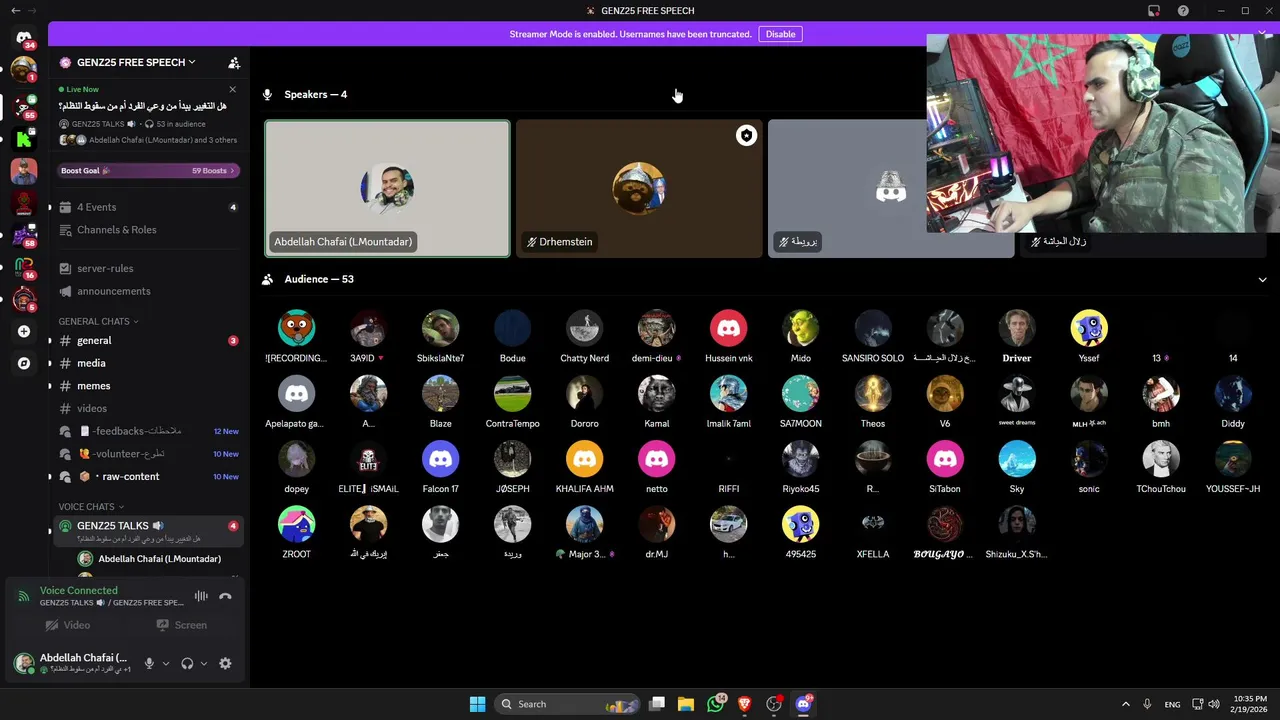Deafen with the headphones icon
The width and height of the screenshot is (1280, 720).
(x=187, y=663)
